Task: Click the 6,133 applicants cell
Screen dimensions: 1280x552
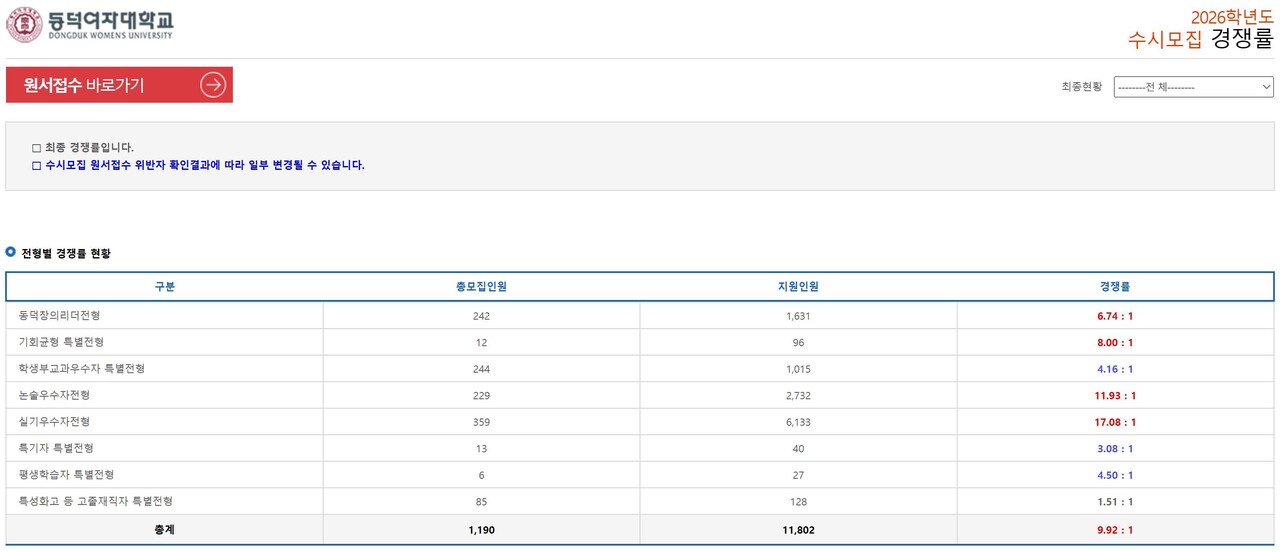Action: (798, 422)
